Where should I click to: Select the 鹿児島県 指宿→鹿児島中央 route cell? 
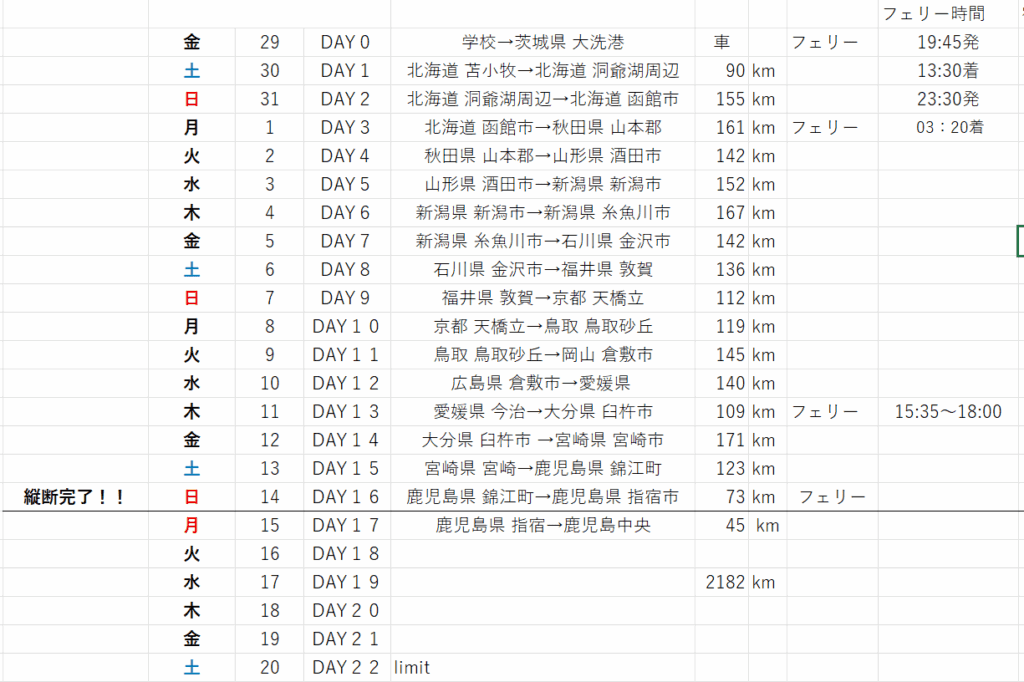[543, 525]
